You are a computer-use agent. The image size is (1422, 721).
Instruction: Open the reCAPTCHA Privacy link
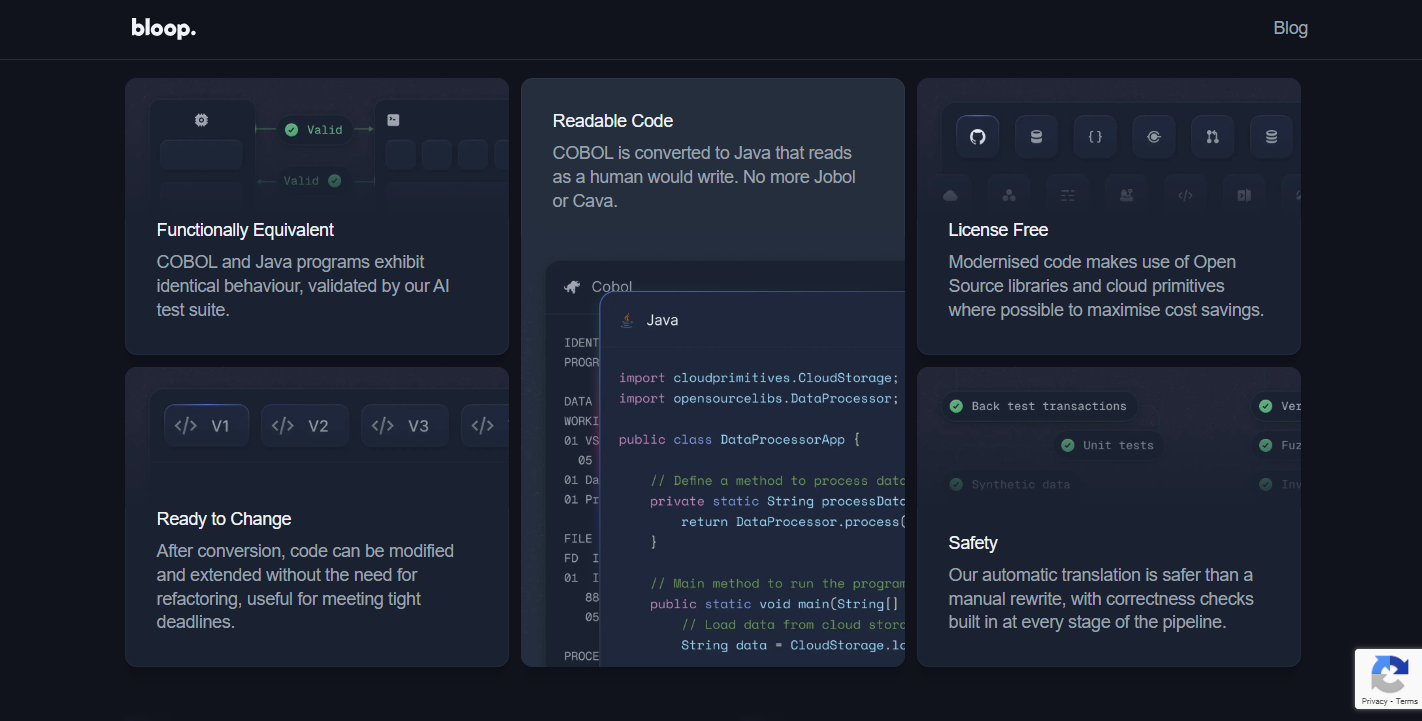click(1373, 701)
